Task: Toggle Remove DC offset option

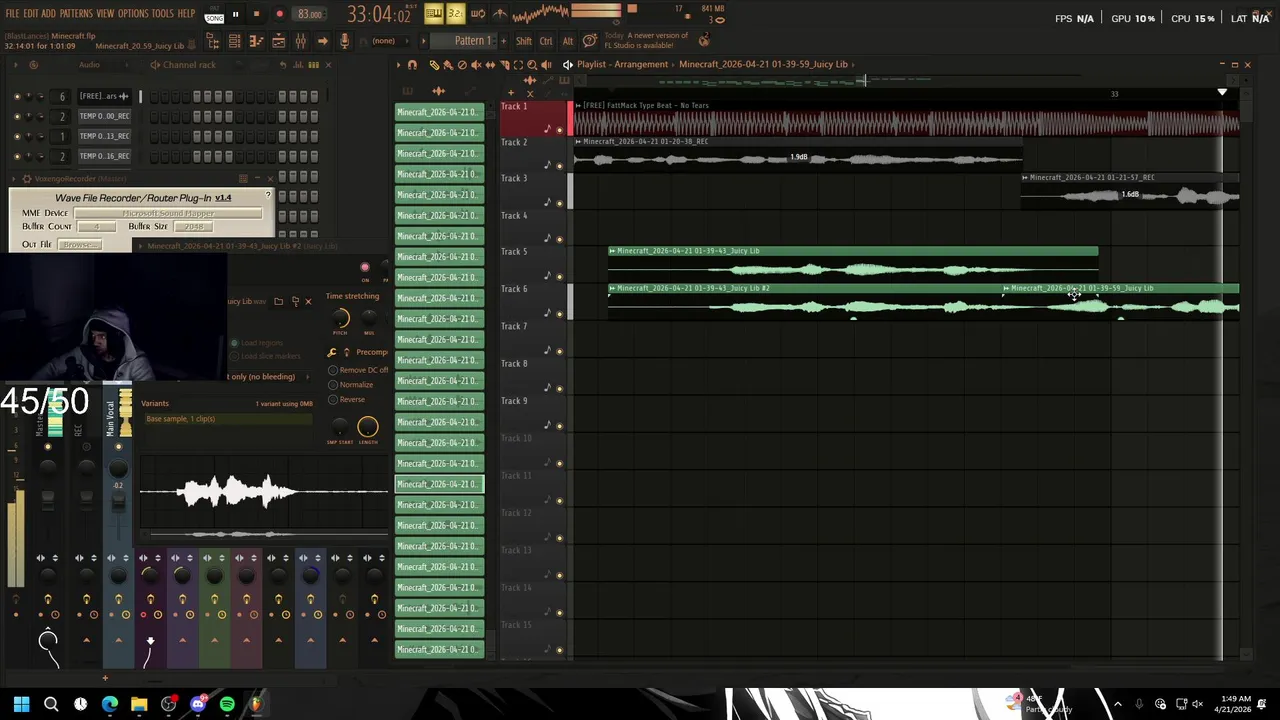Action: (333, 370)
